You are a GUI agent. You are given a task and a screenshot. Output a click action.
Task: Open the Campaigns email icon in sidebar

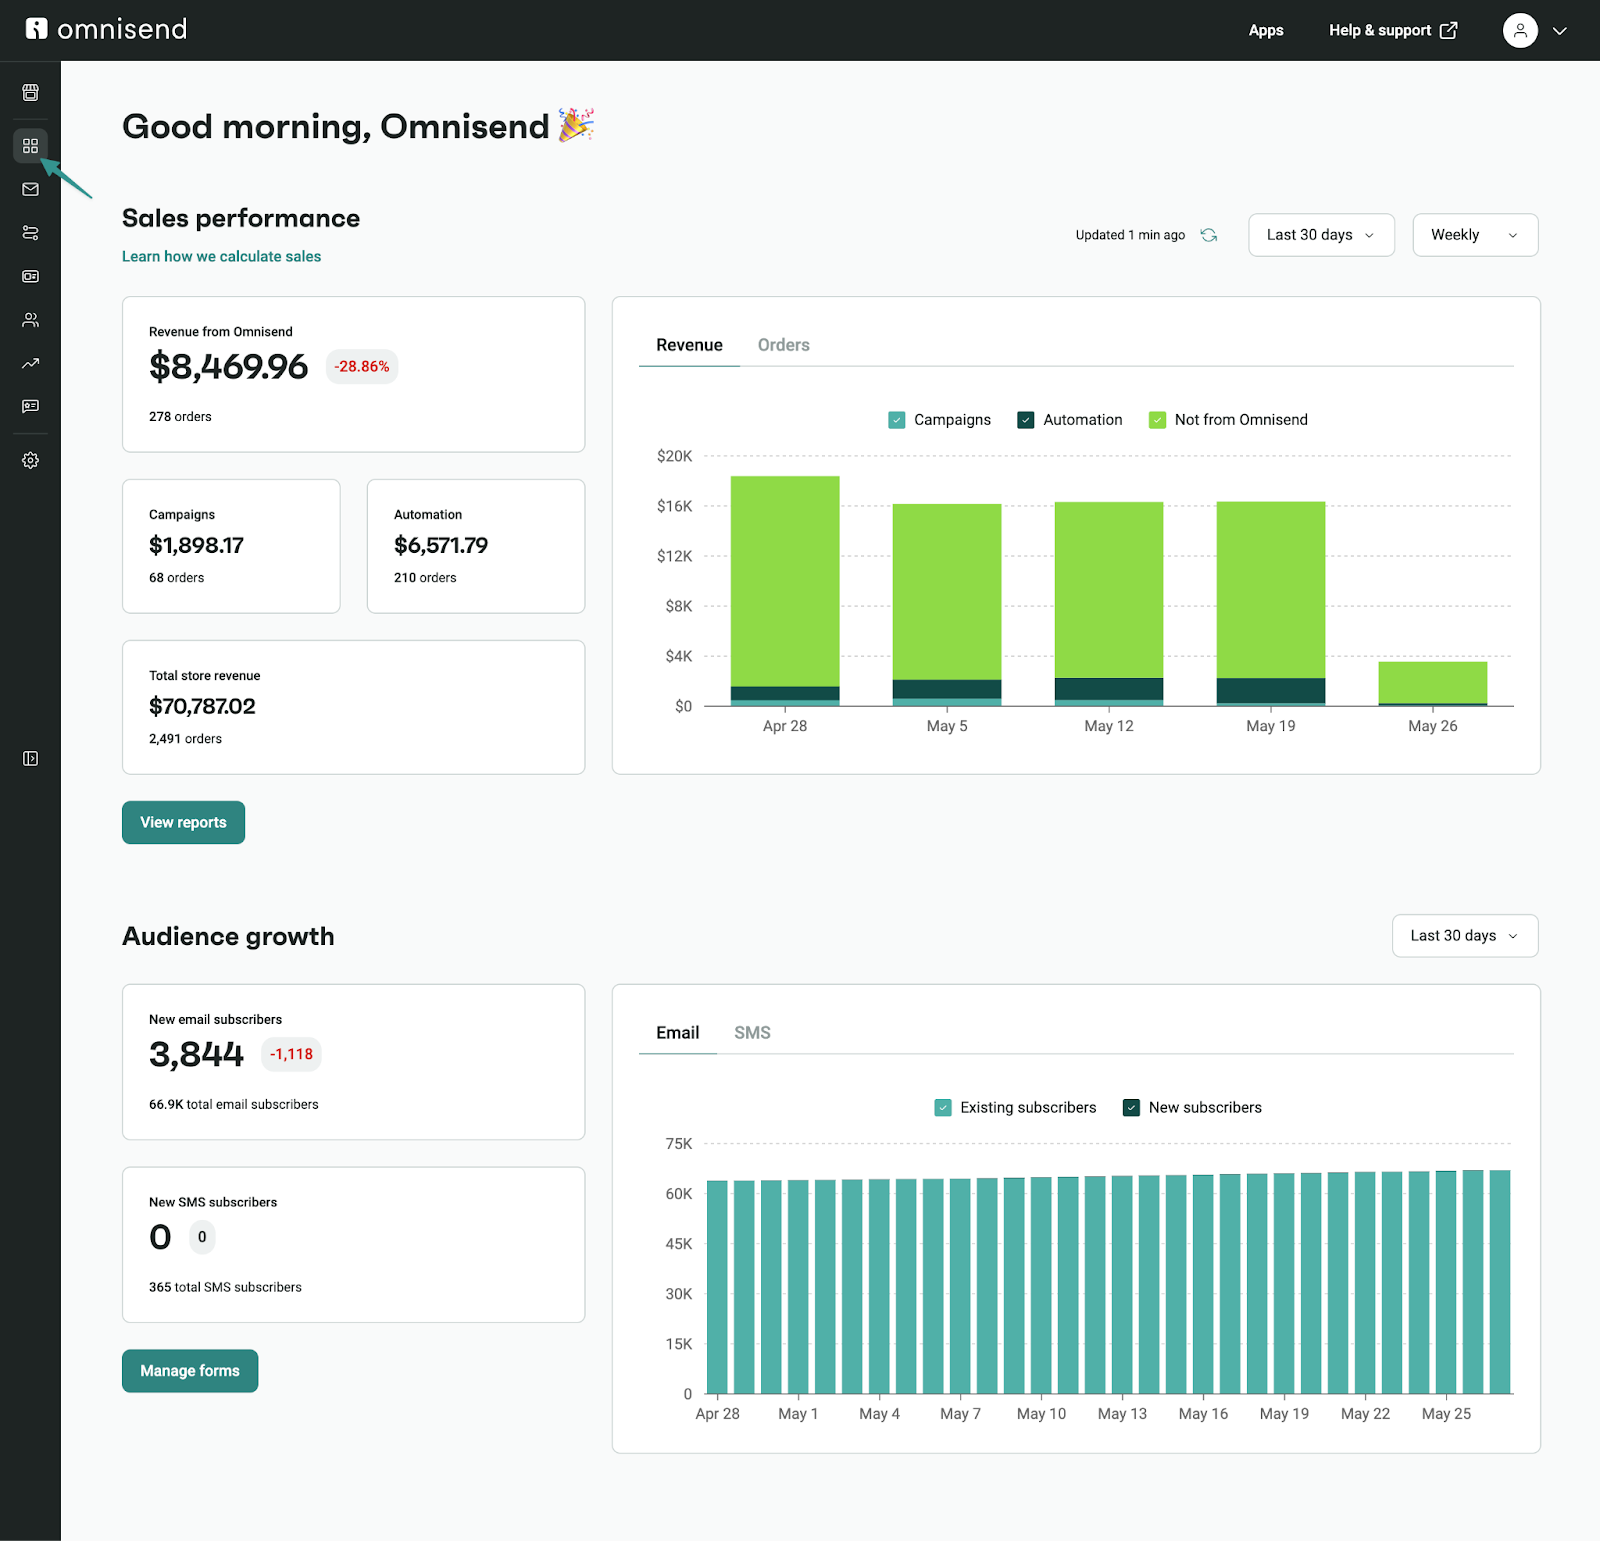click(30, 189)
